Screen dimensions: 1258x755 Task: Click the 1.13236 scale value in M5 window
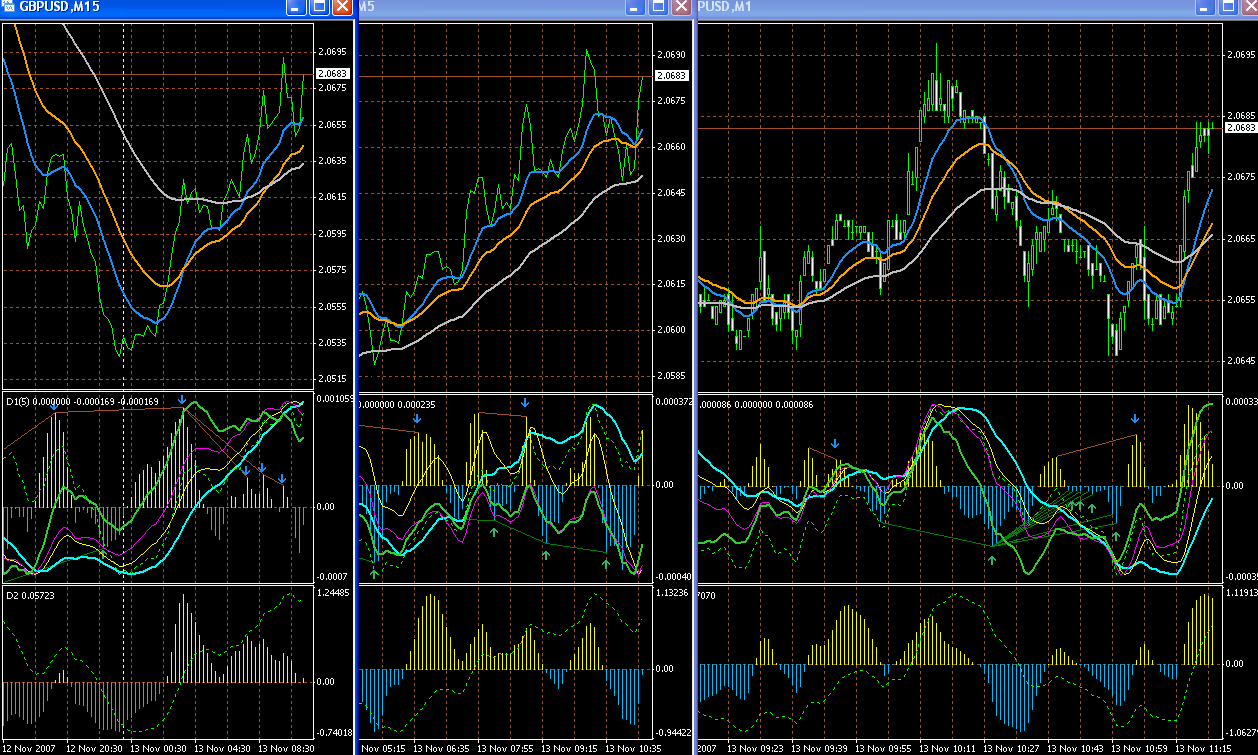coord(673,592)
